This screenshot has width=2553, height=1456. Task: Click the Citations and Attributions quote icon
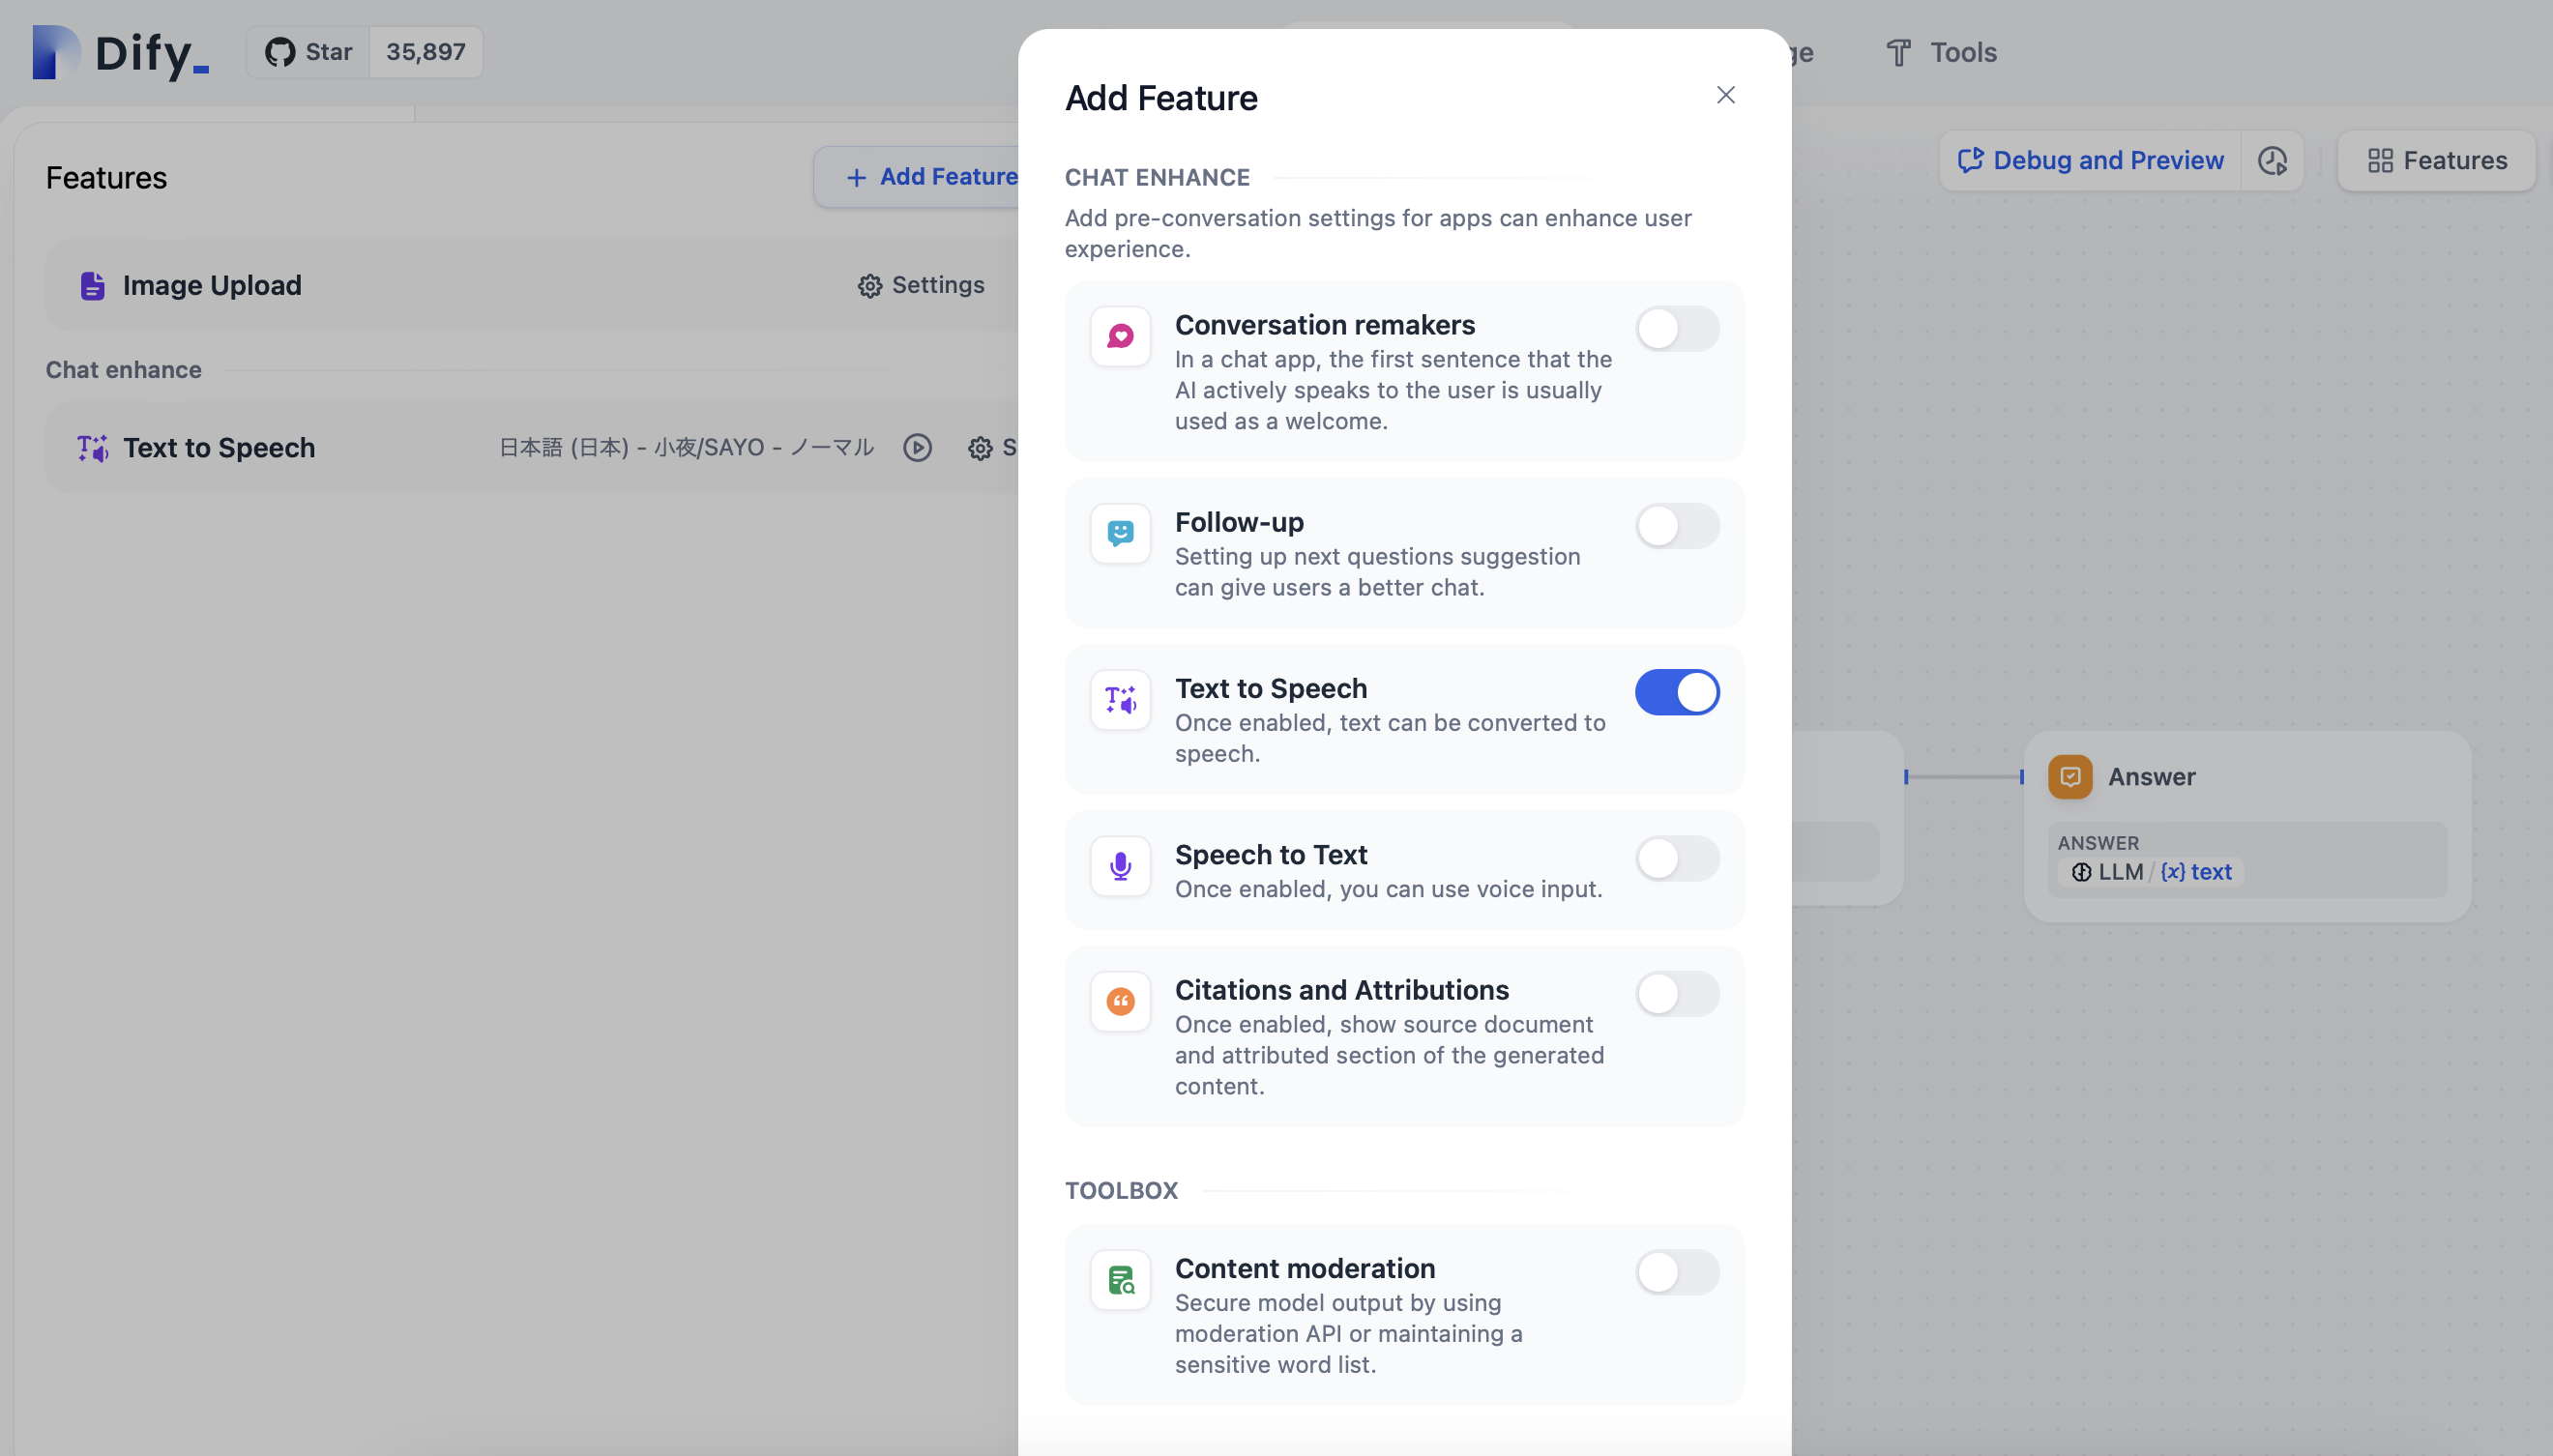pyautogui.click(x=1120, y=1001)
